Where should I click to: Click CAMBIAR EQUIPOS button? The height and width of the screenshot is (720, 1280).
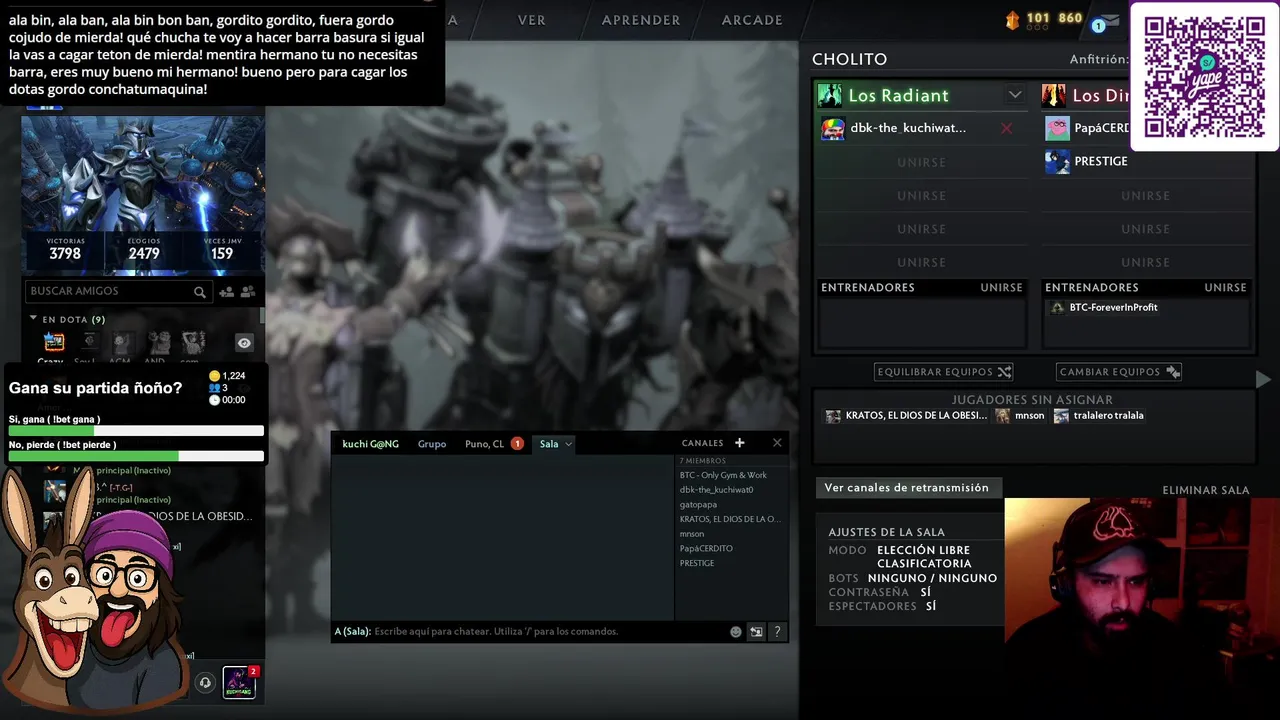pyautogui.click(x=1120, y=372)
